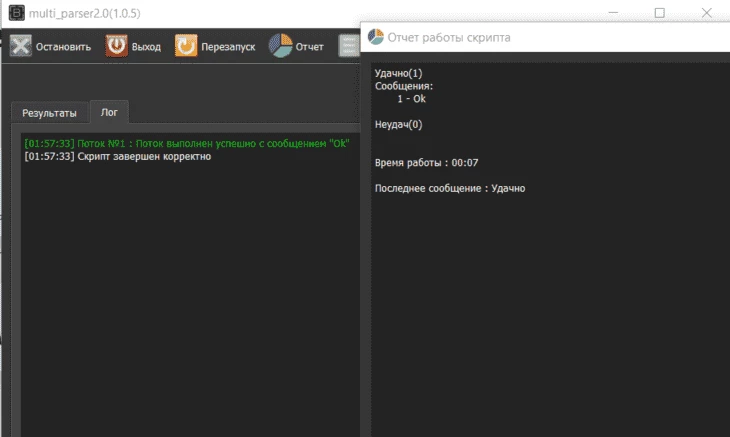Click the multi_parser app icon in title bar
The image size is (730, 437).
[x=17, y=13]
